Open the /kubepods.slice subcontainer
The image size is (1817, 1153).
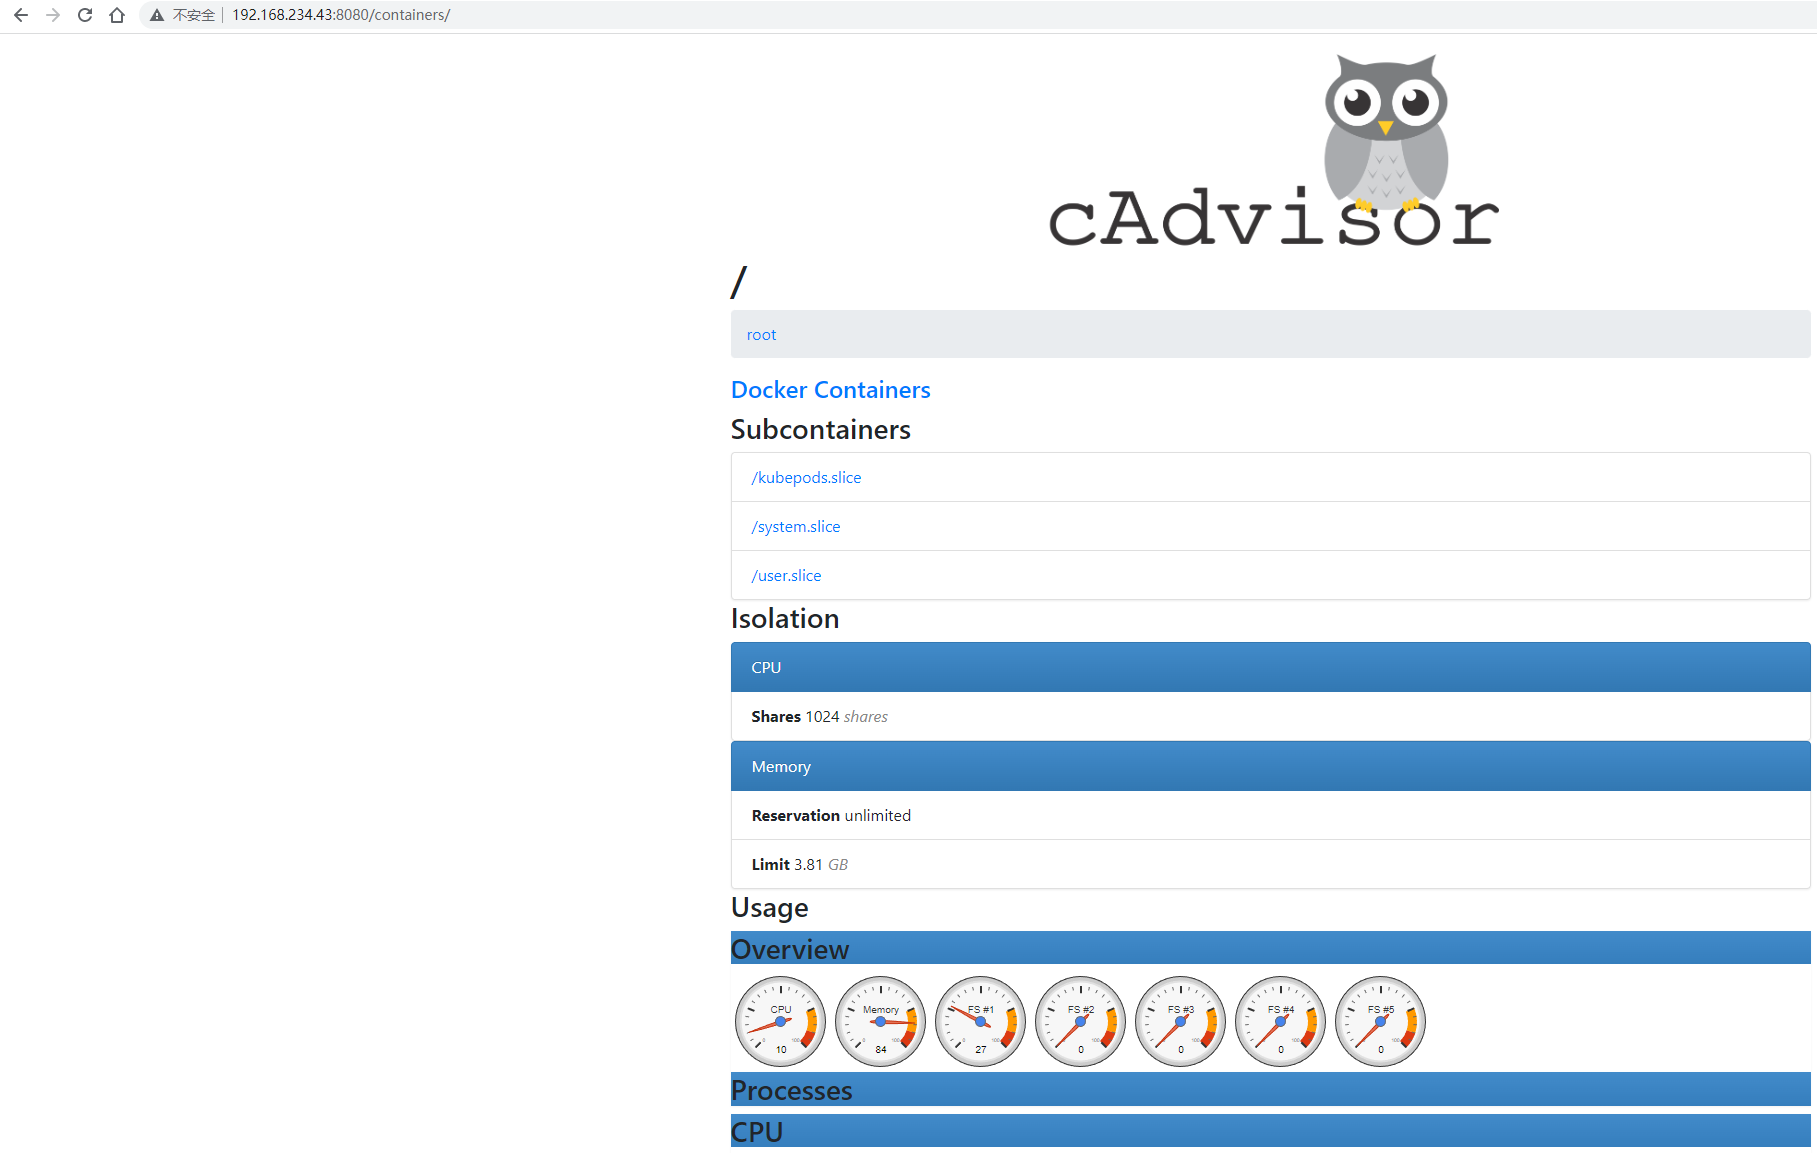coord(806,478)
